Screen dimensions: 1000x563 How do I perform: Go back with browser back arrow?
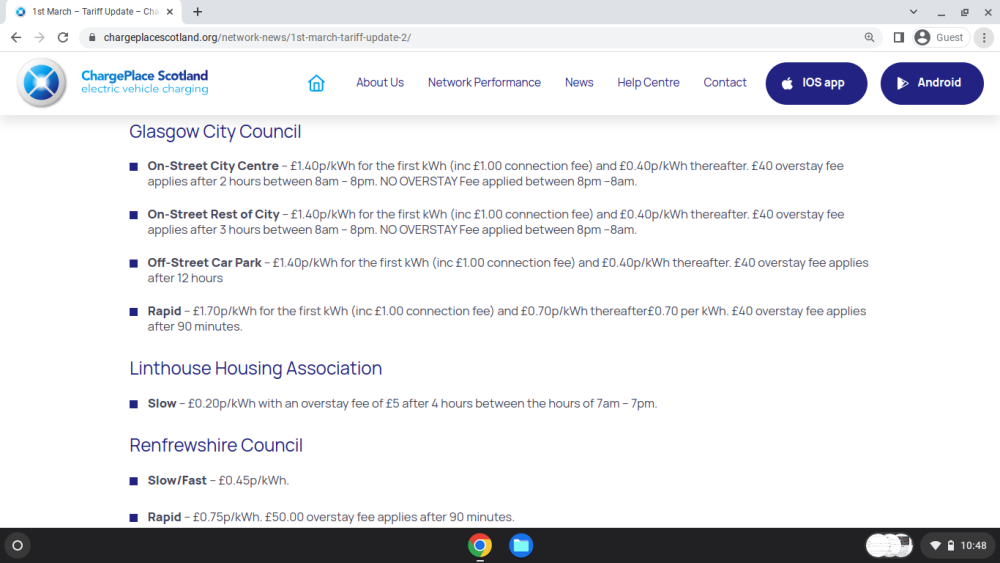coord(16,38)
